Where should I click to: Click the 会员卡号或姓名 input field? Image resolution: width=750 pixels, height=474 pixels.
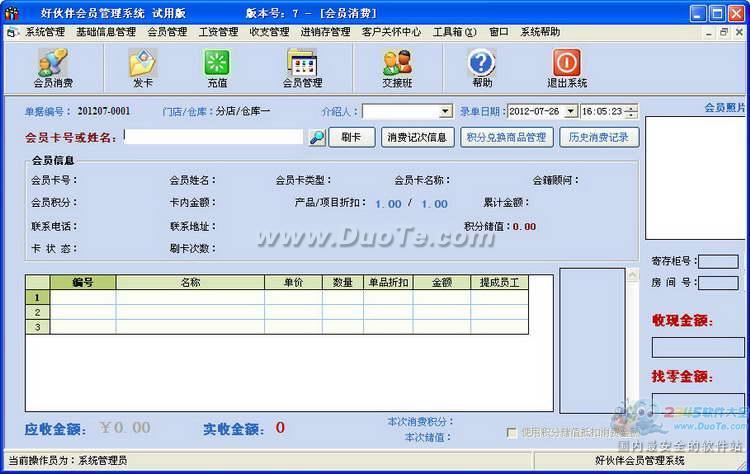213,137
